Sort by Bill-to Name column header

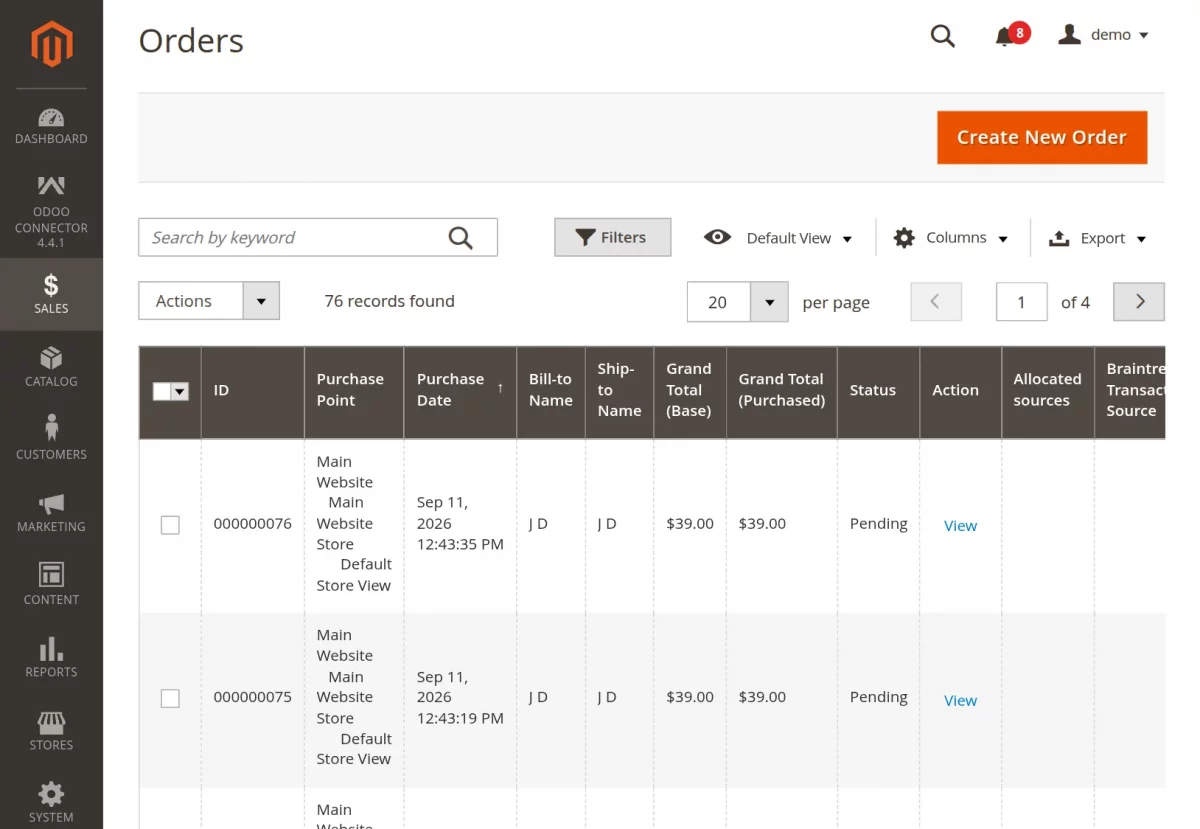(x=551, y=391)
